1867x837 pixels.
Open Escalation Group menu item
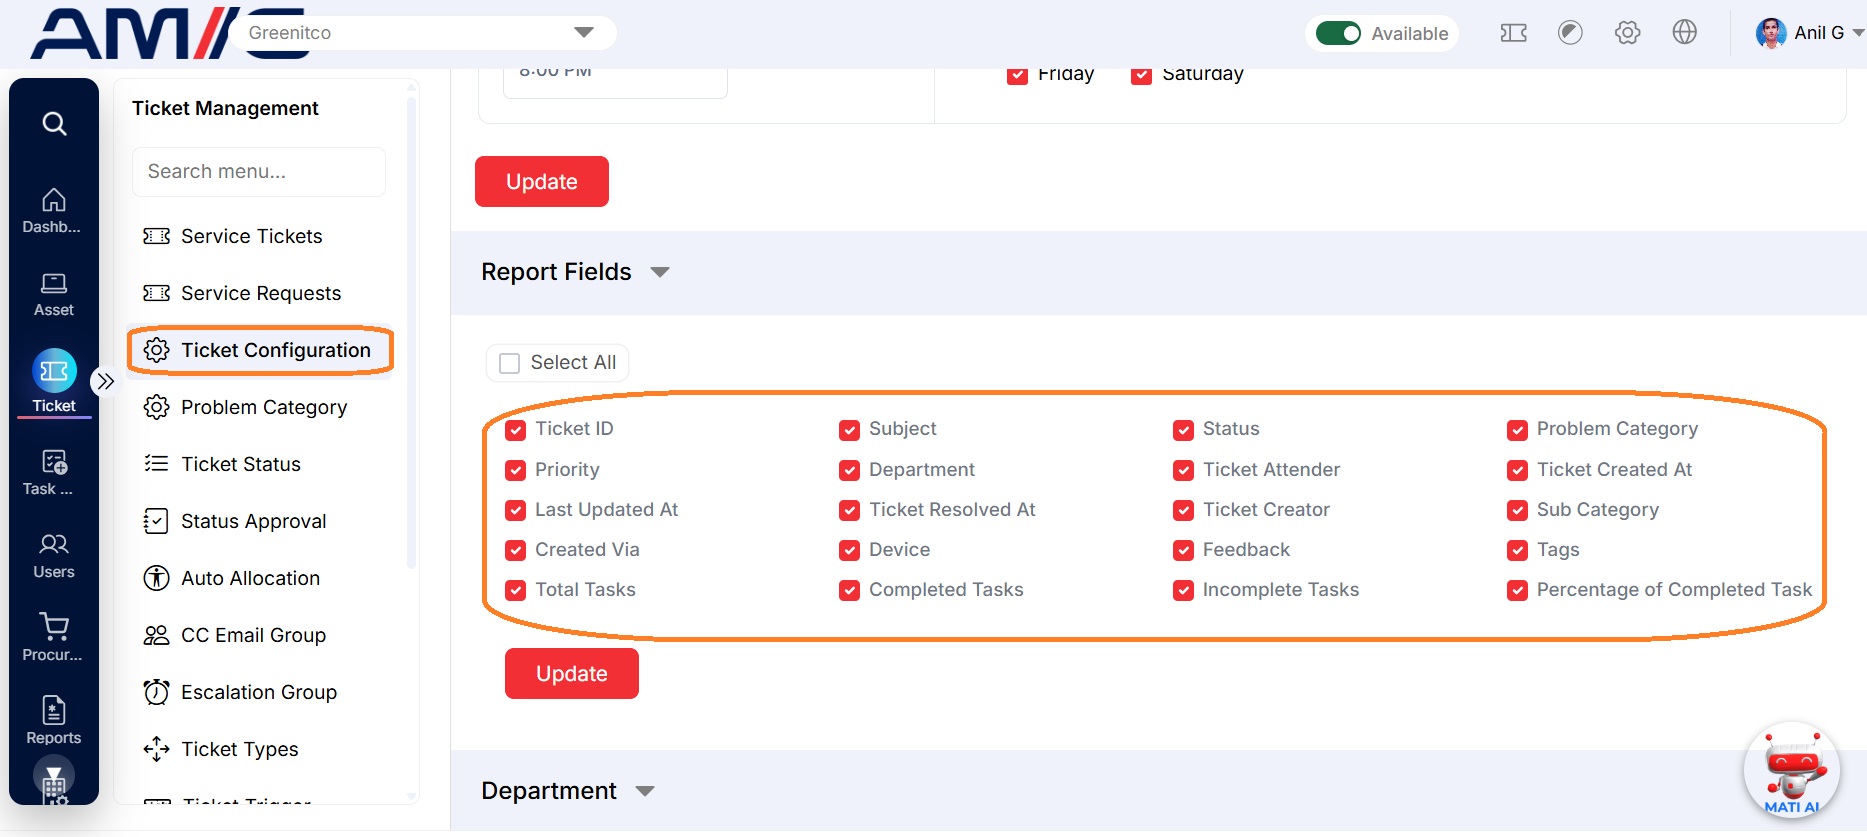point(259,692)
